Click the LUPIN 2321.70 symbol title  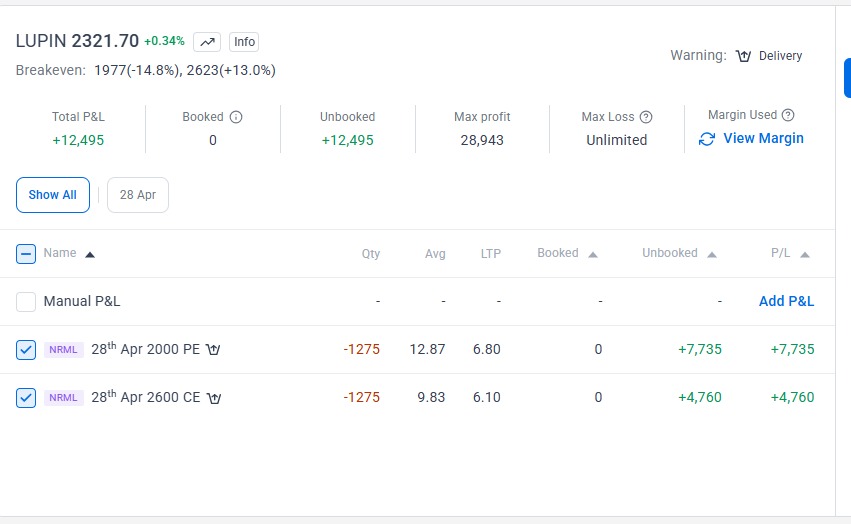point(77,41)
